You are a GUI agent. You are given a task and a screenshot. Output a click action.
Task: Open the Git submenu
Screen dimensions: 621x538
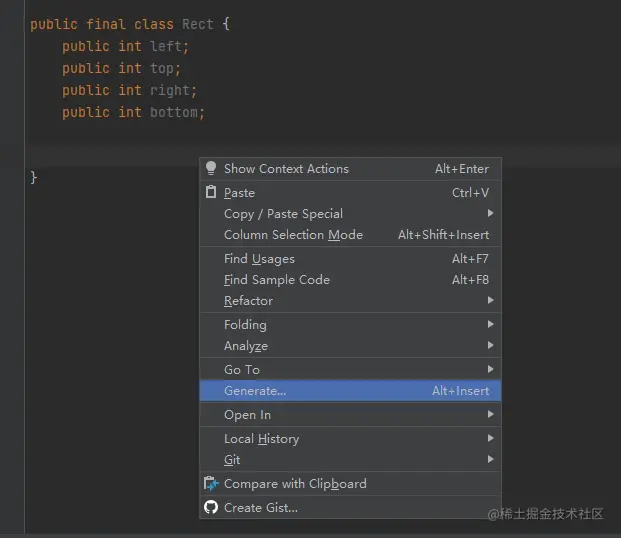click(351, 460)
